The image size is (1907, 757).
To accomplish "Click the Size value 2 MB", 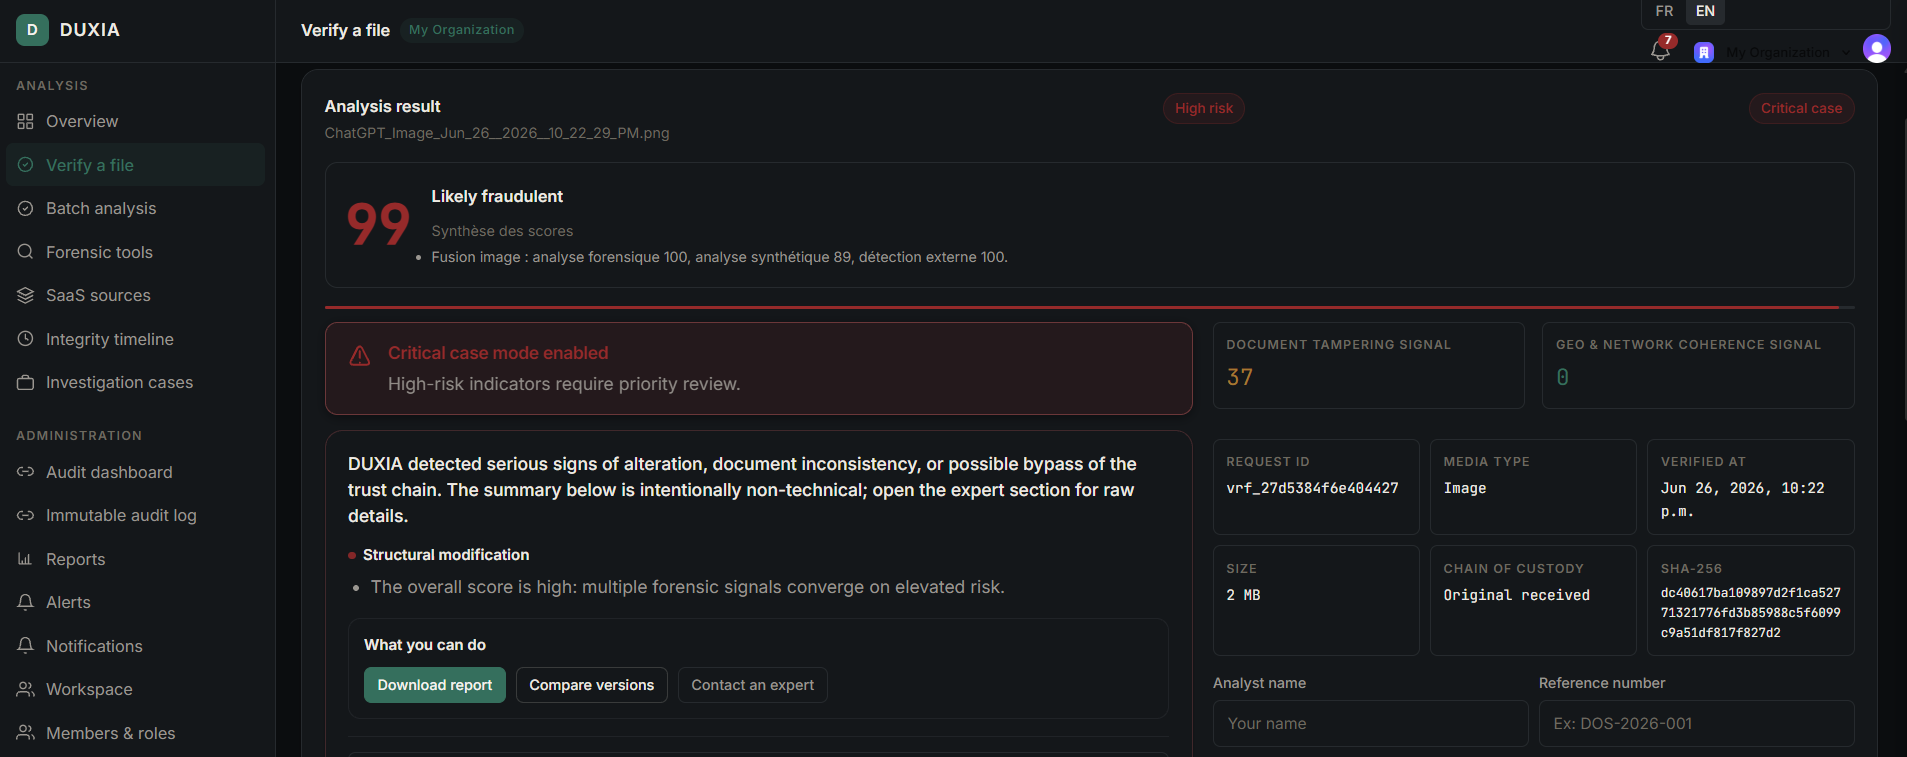I will point(1243,595).
